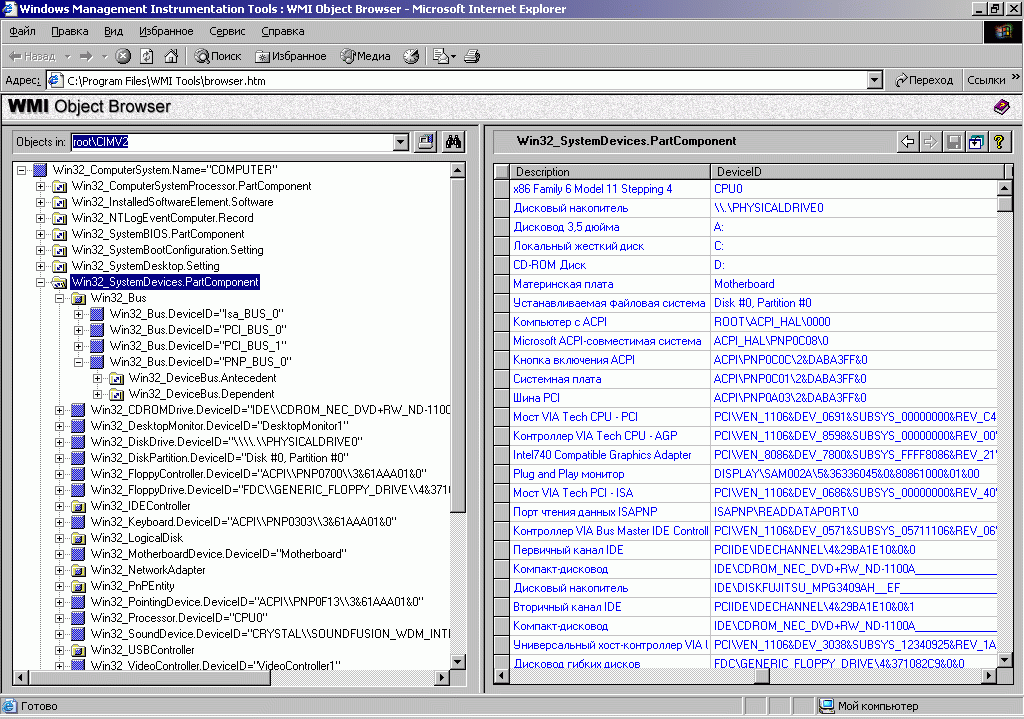Viewport: 1024px width, 719px height.
Task: Collapse the Win32_Bus tree node
Action: 59,298
